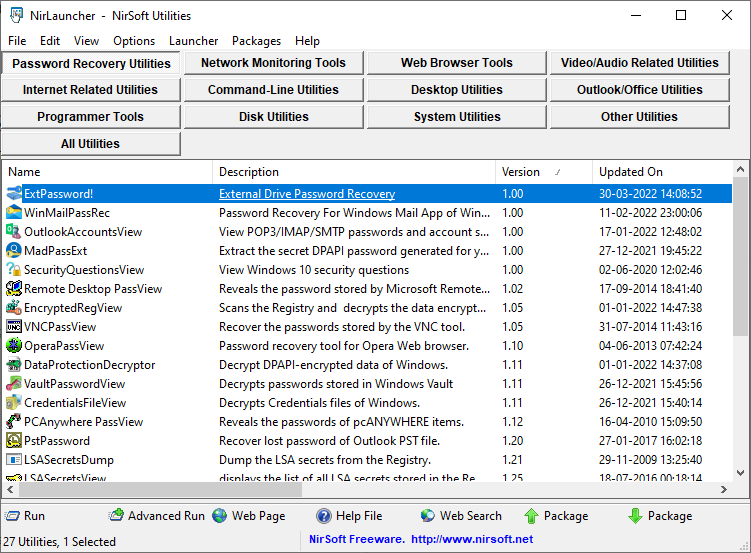The width and height of the screenshot is (751, 553).
Task: Click the Run toolbar icon
Action: click(x=12, y=516)
